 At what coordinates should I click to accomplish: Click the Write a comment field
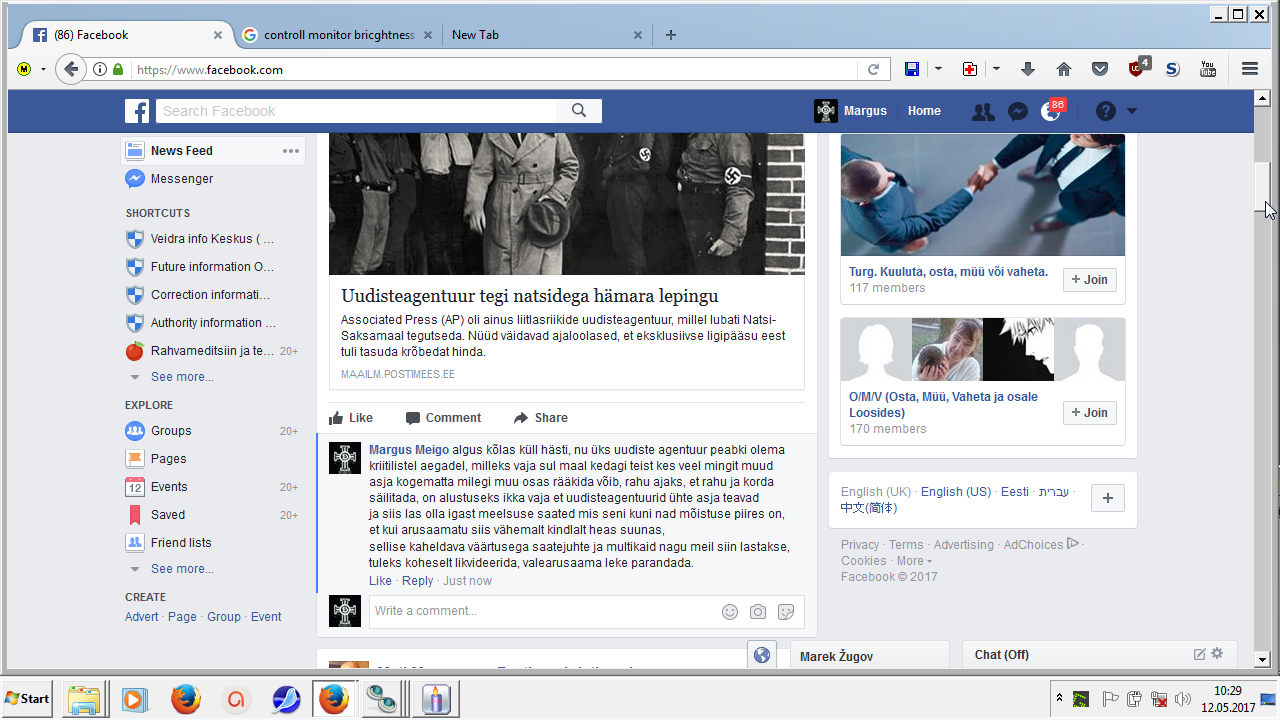(540, 611)
